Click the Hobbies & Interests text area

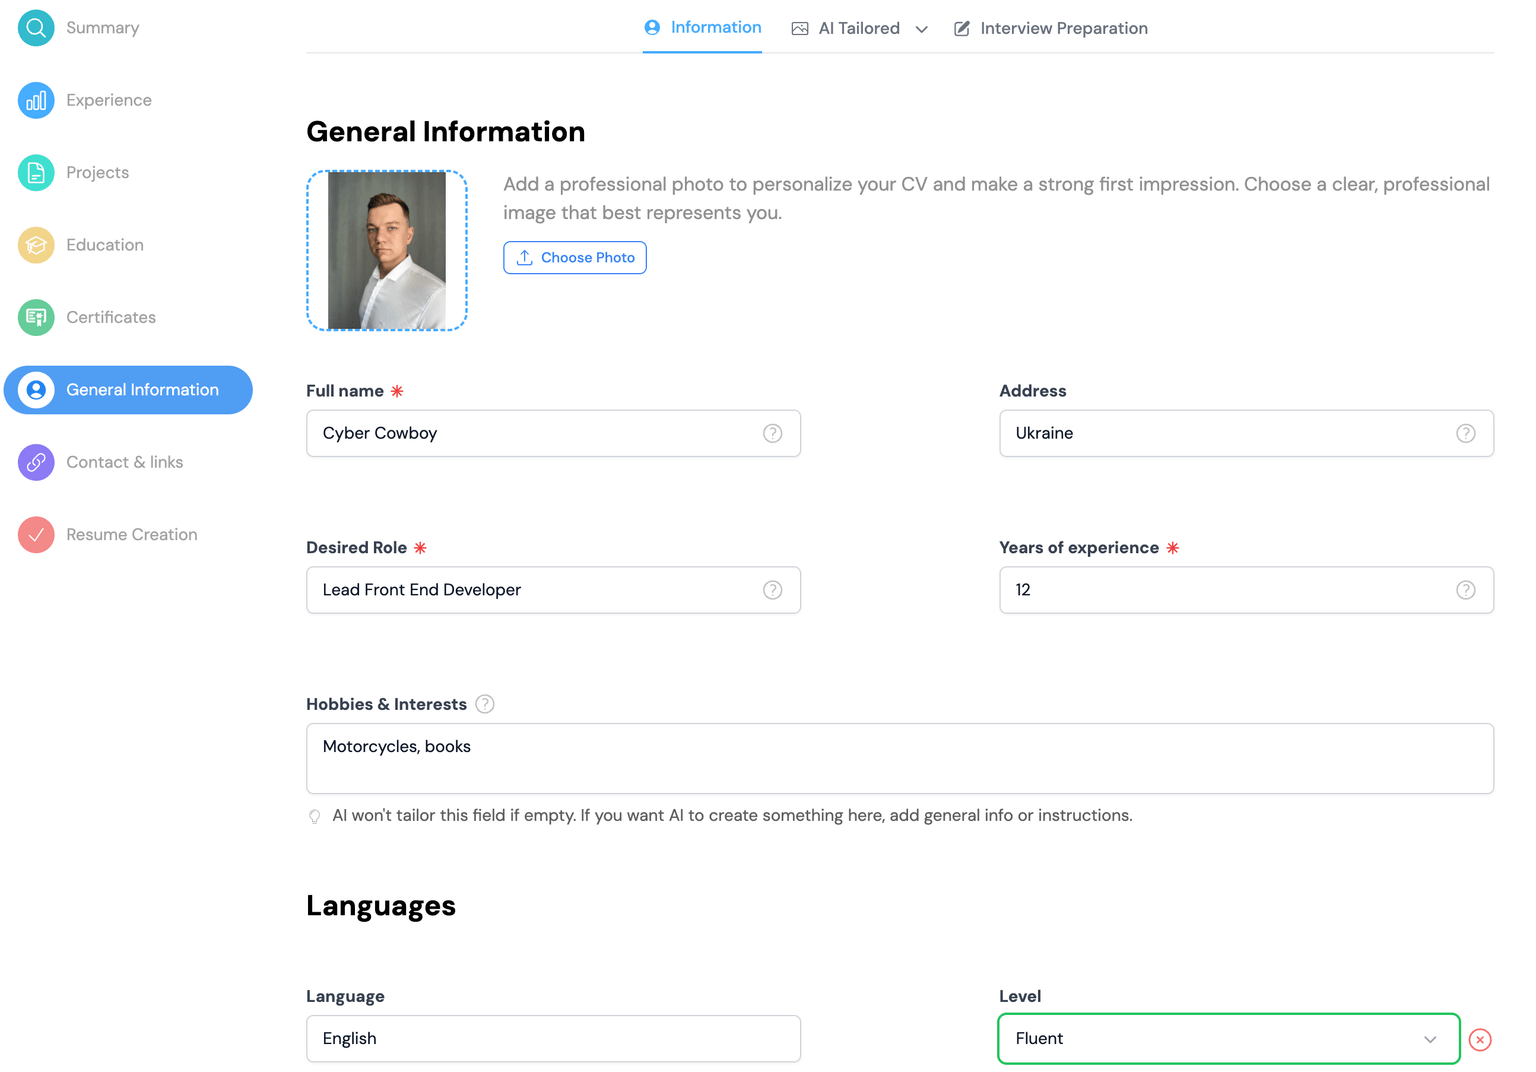coord(900,759)
